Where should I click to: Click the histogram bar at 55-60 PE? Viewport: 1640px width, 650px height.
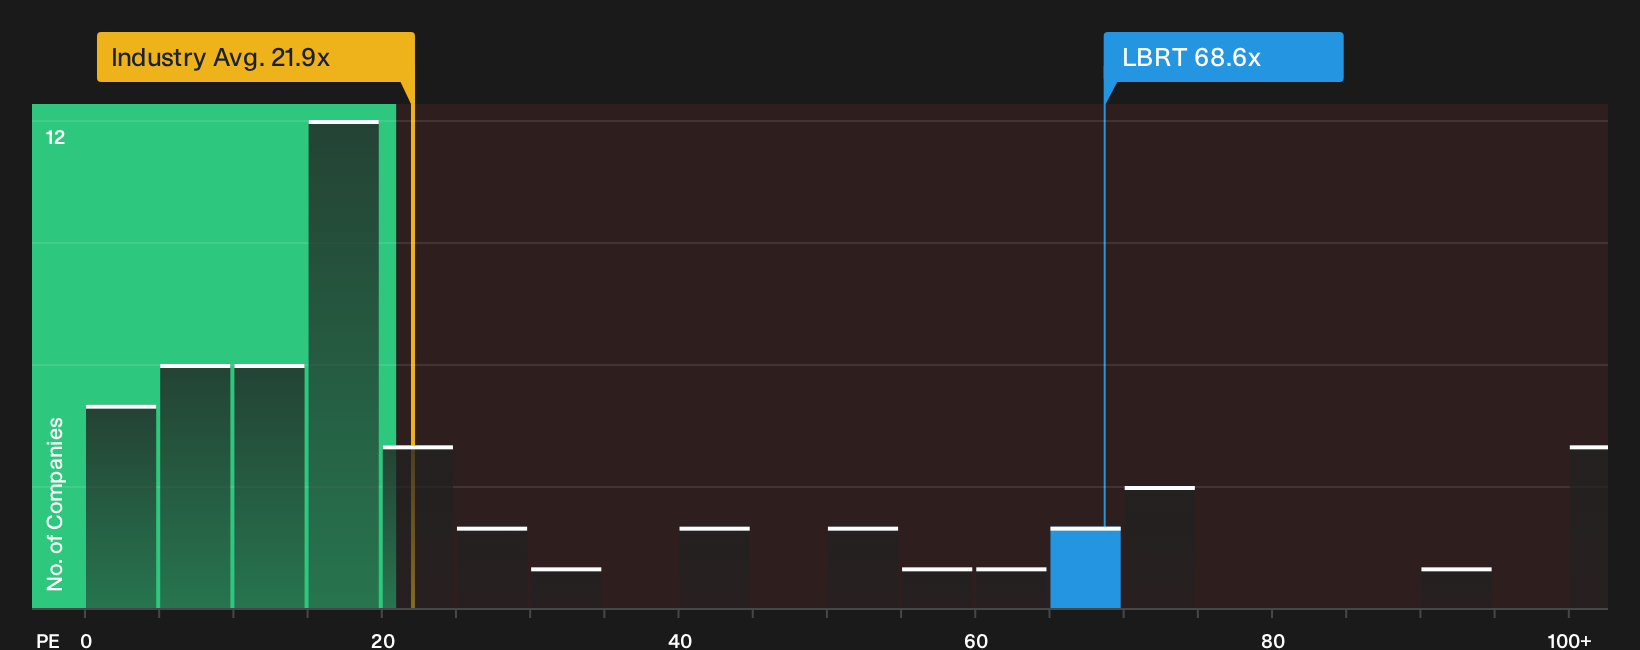point(937,588)
